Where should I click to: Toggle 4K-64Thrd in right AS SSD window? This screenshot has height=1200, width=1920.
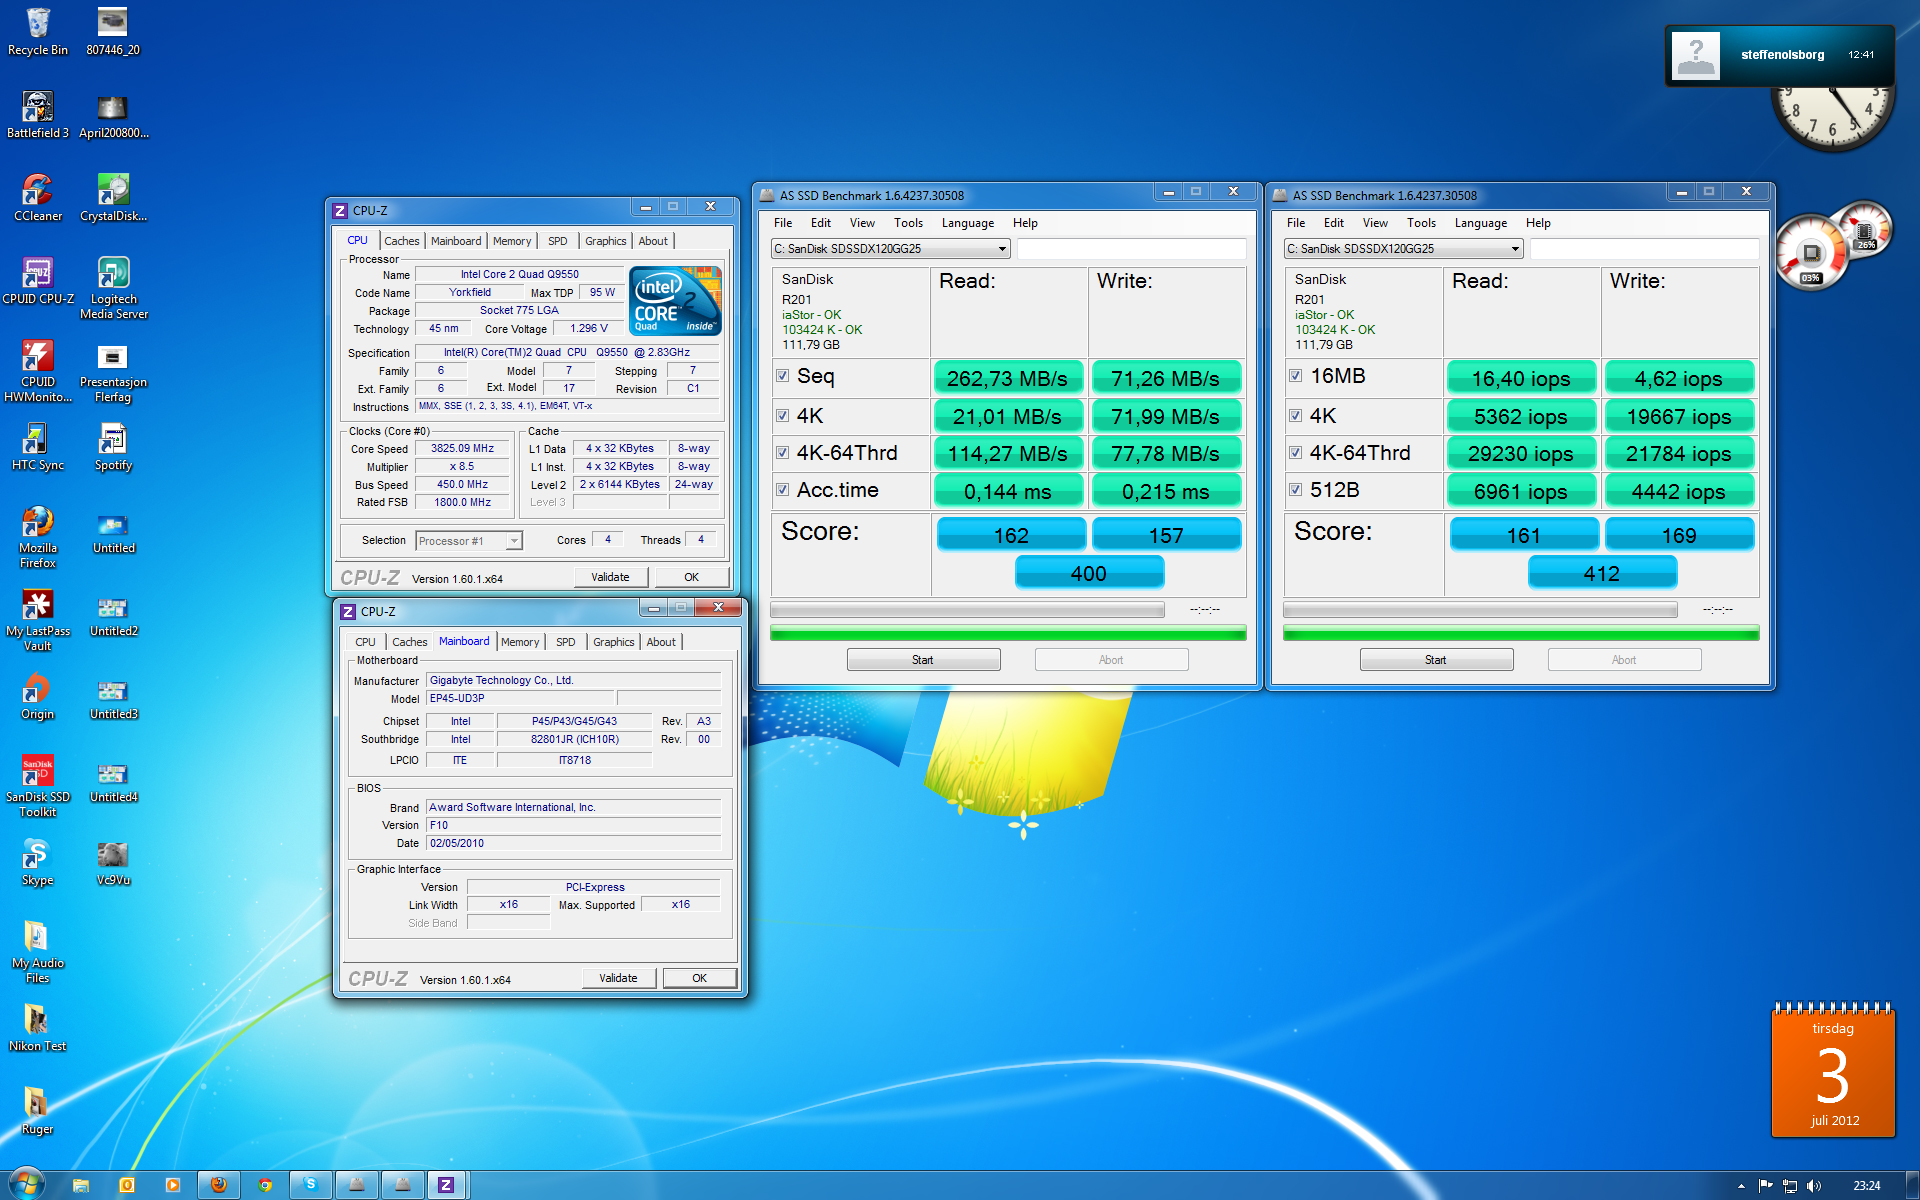coord(1296,453)
